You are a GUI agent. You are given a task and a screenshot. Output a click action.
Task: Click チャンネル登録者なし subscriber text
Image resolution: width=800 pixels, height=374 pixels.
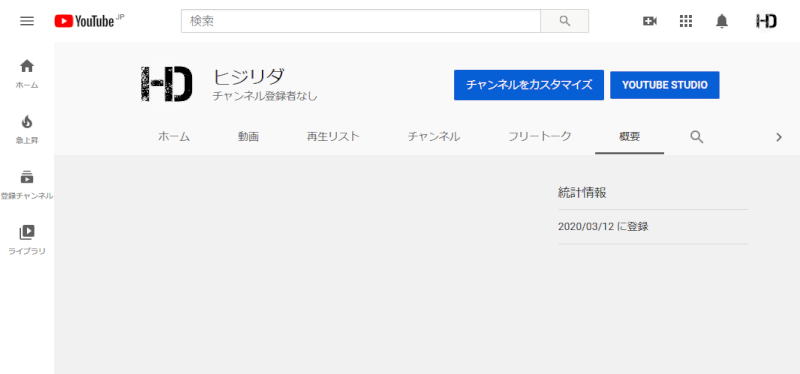[x=265, y=96]
